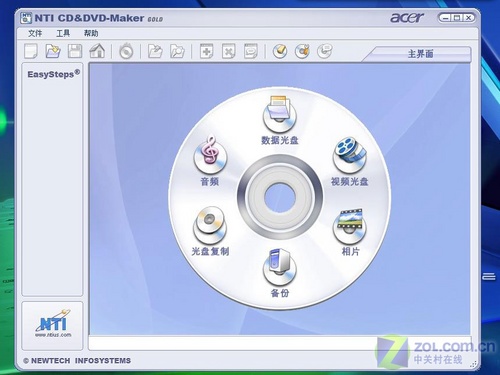Choose the 相片 photo filmstrip icon
This screenshot has width=500, height=375.
tap(350, 226)
